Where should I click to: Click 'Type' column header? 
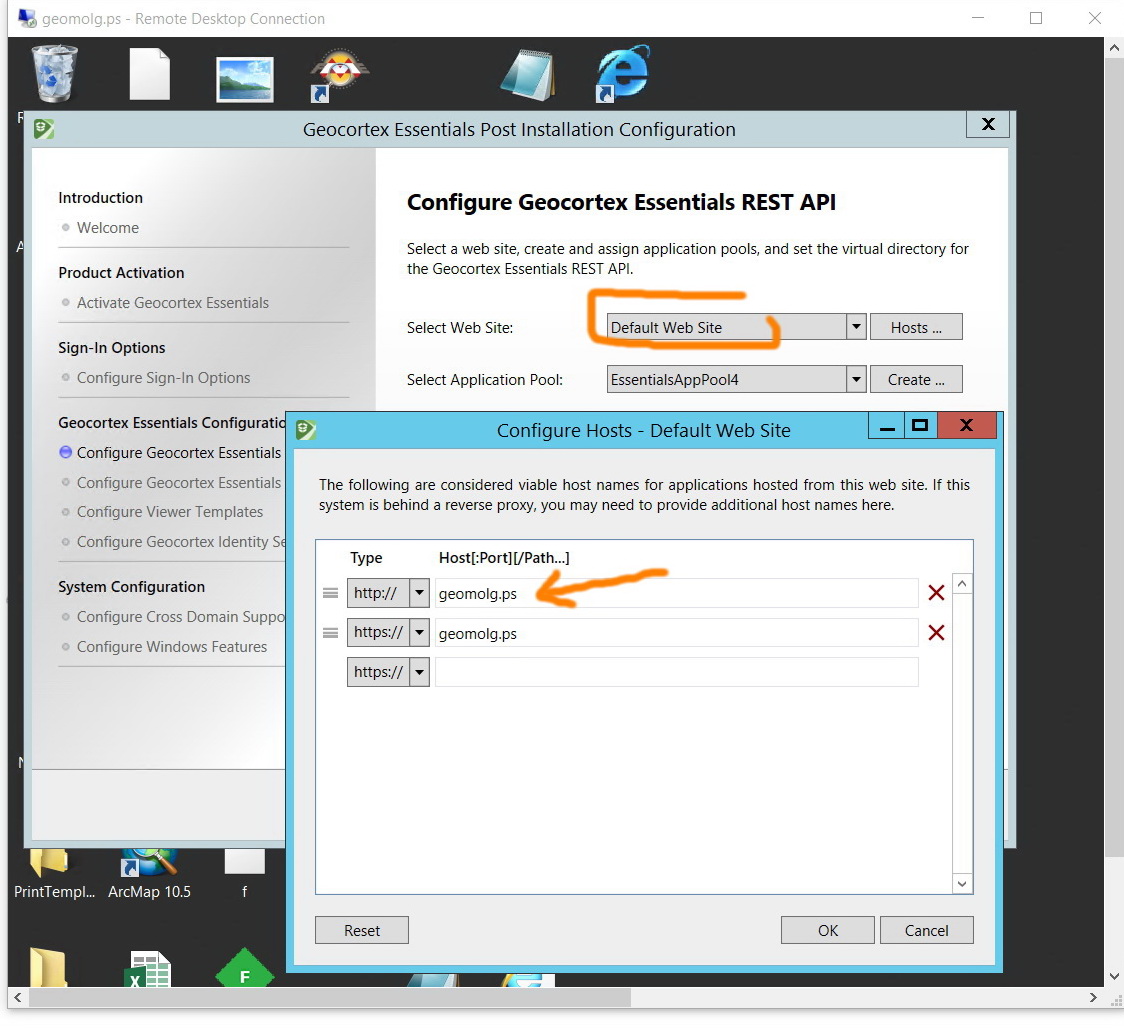click(366, 558)
